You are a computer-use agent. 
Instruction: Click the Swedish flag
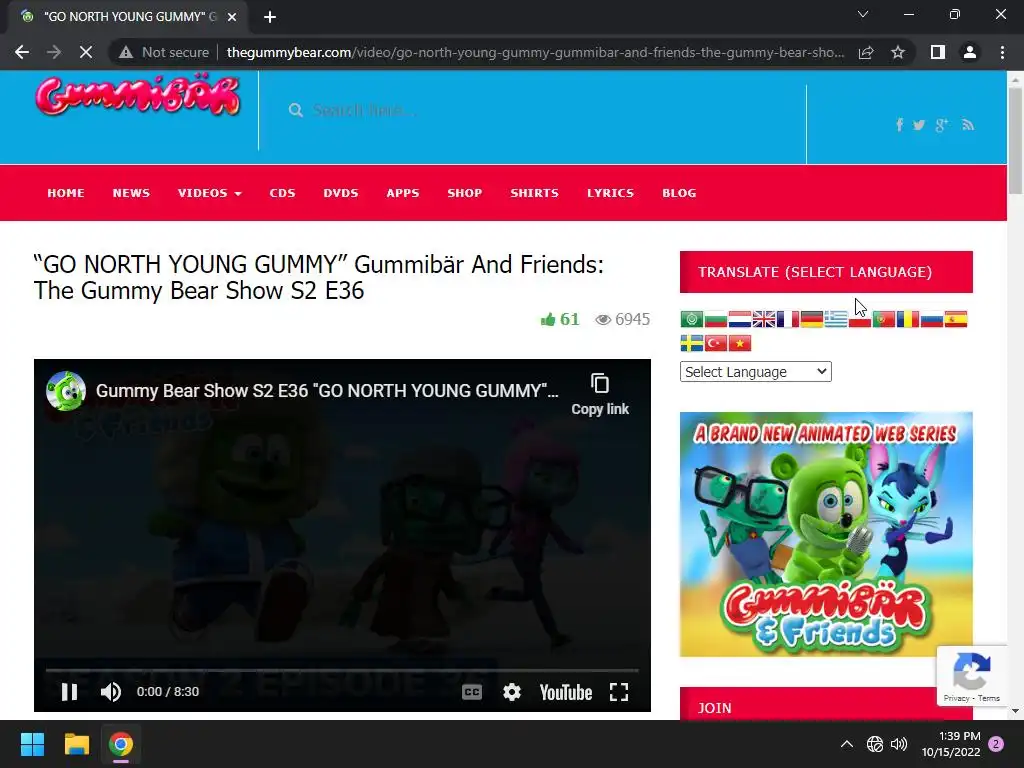(x=692, y=343)
